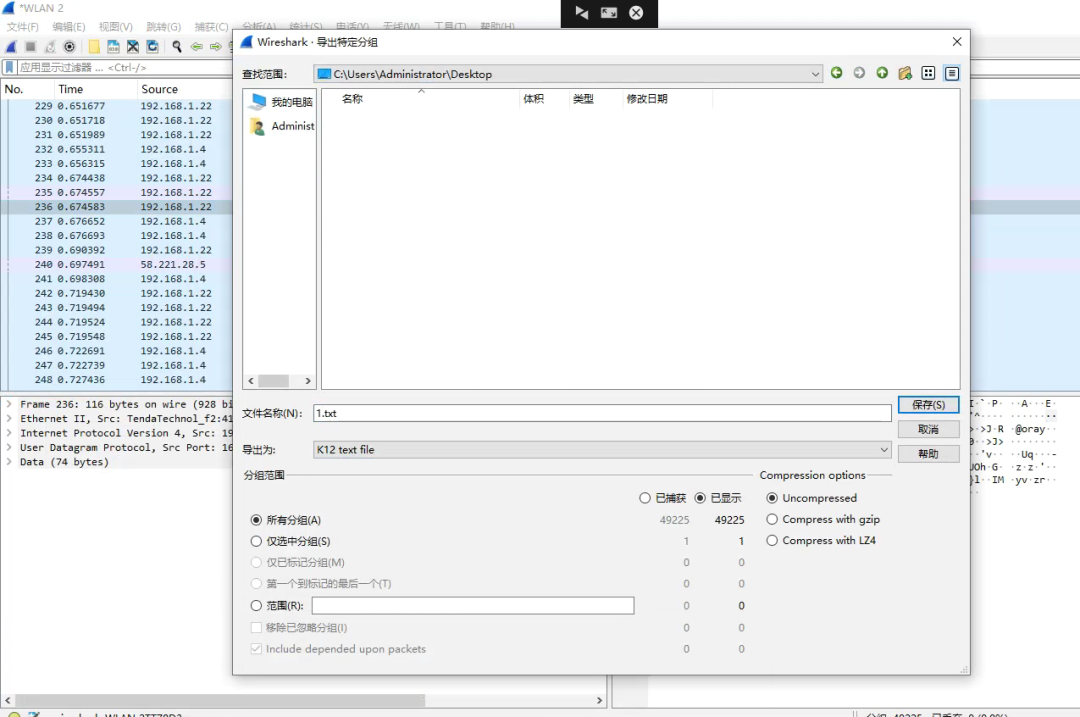This screenshot has height=717, width=1080.
Task: Click the overlay circled X icon at the top
Action: pos(636,13)
